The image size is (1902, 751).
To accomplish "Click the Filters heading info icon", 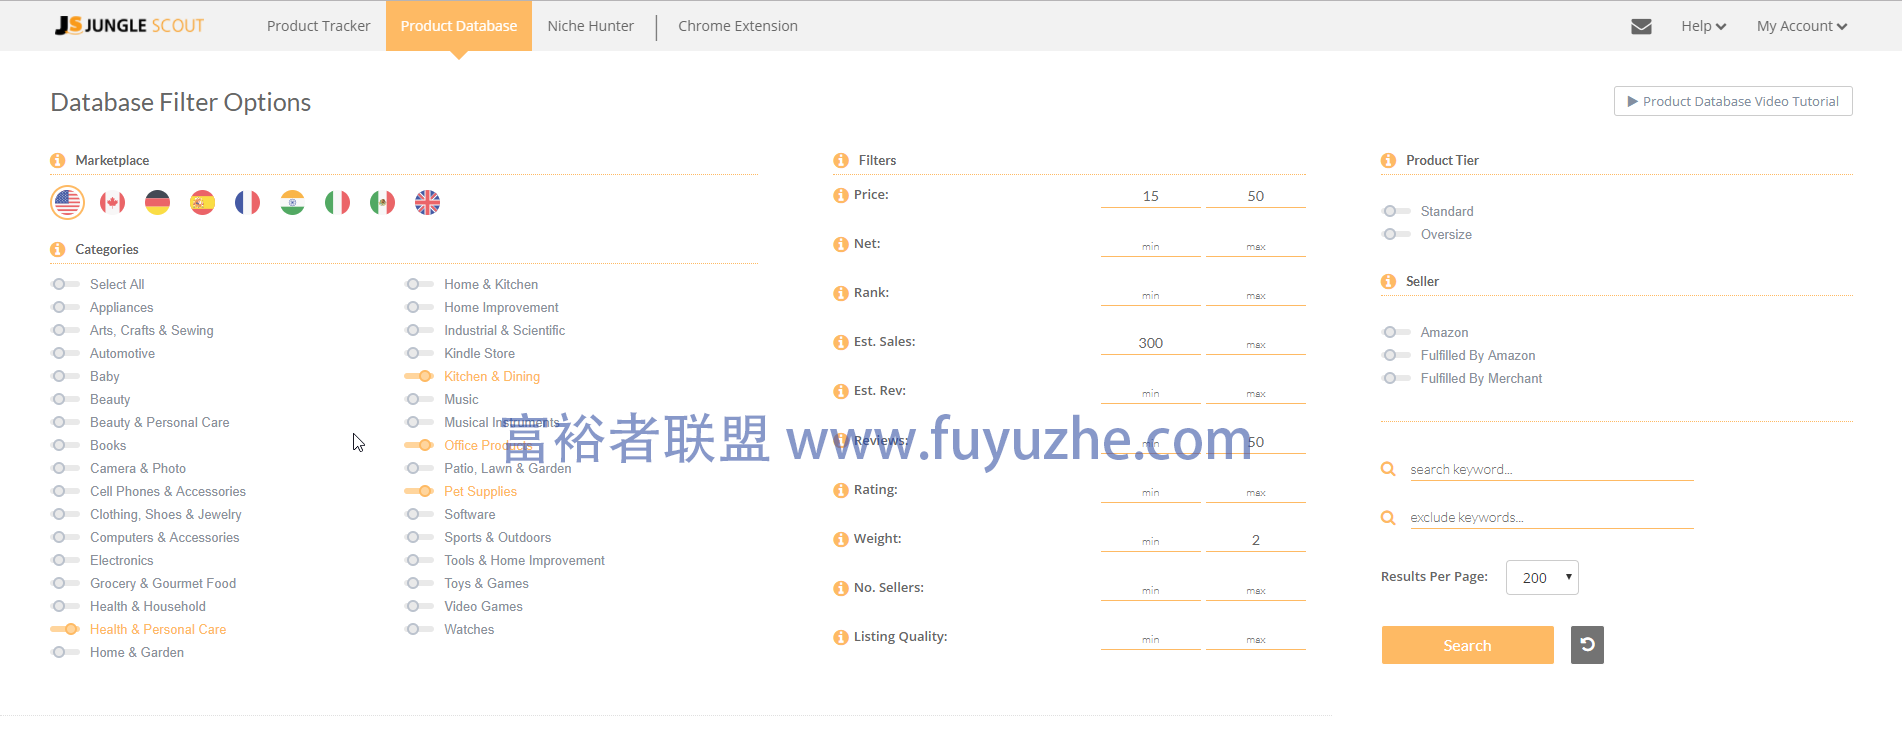I will [841, 160].
